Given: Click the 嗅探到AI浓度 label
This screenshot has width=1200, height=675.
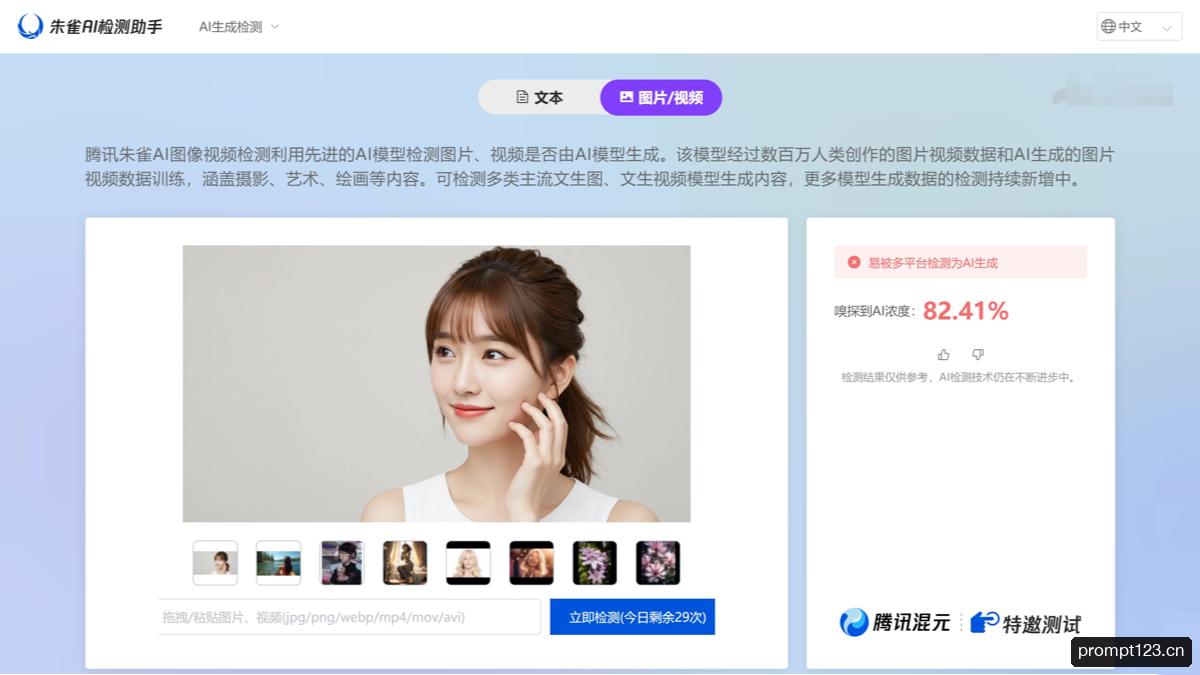Looking at the screenshot, I should click(x=875, y=312).
